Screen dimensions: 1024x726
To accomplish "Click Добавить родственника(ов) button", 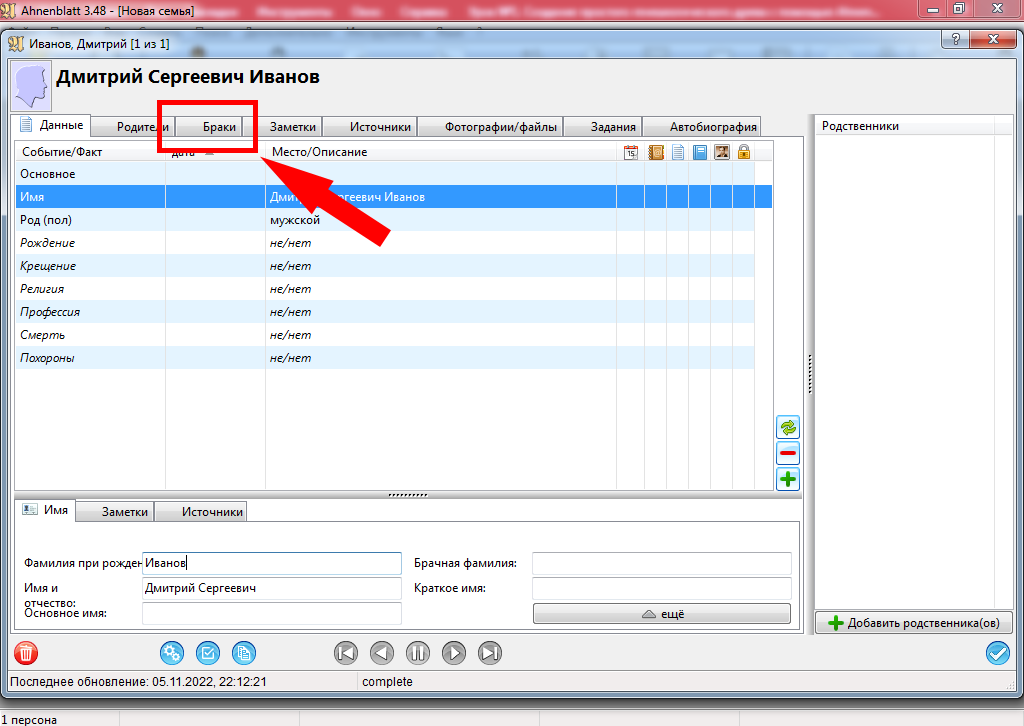I will tap(914, 623).
